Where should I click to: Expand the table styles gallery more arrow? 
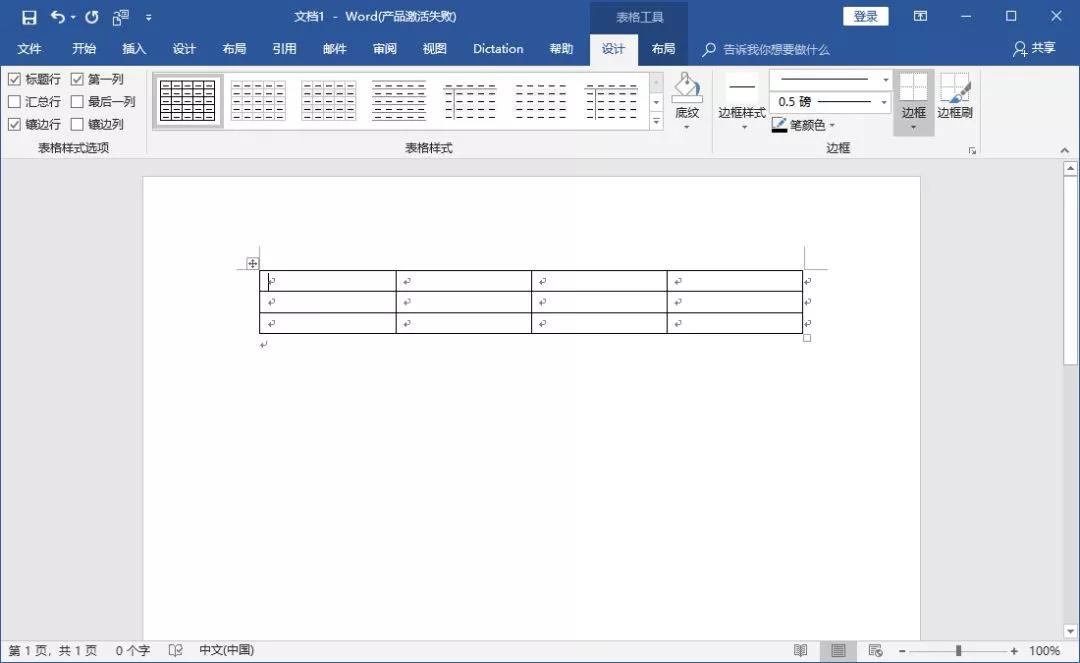[x=657, y=122]
